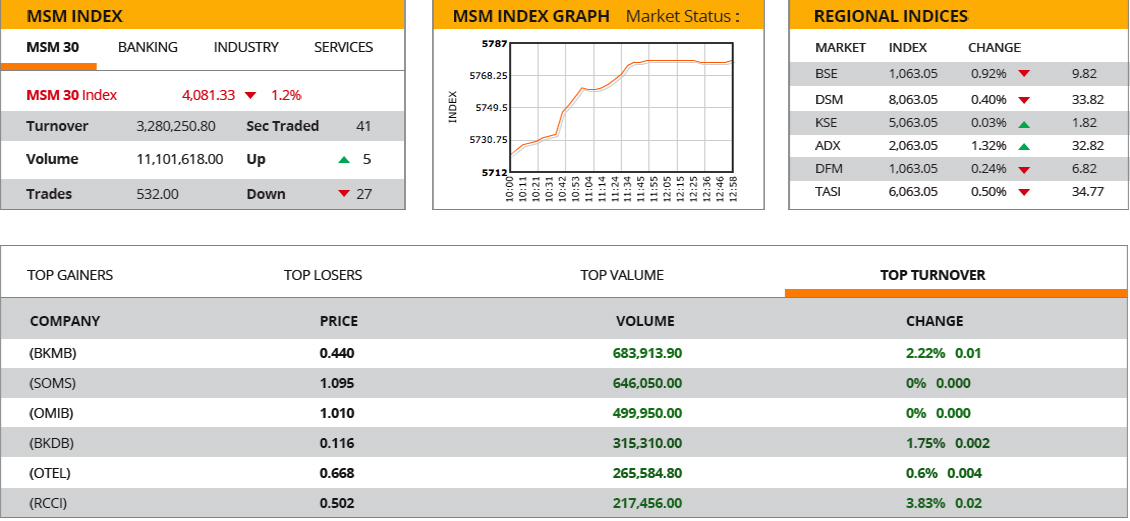Click SOMS volume 646,050.00
Screen dimensions: 1130x521
click(647, 383)
